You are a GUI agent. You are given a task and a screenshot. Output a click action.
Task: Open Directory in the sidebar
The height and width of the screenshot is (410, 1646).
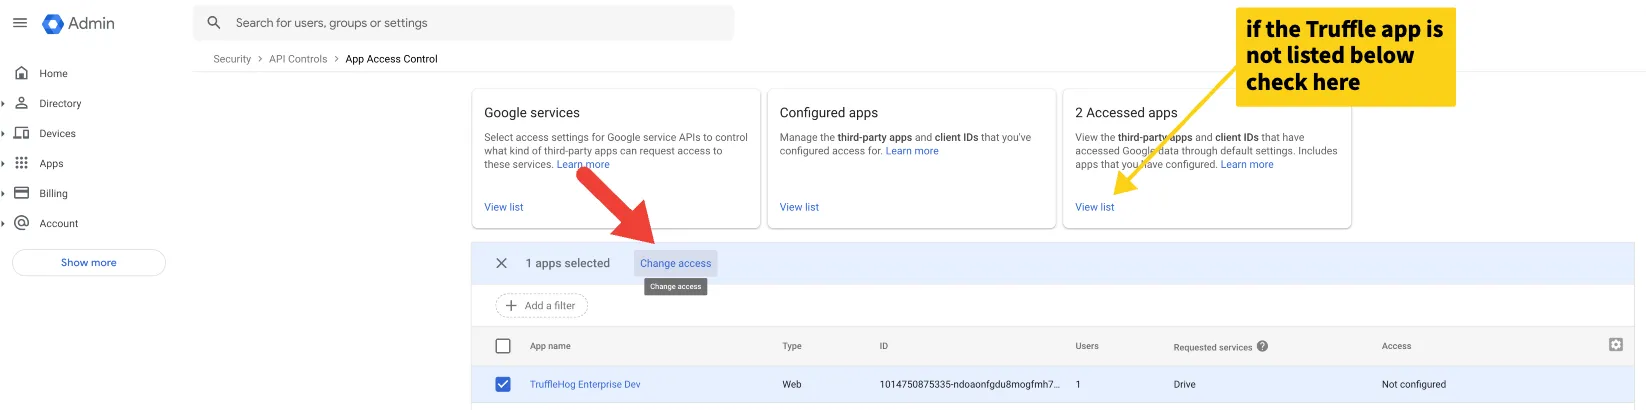[60, 103]
